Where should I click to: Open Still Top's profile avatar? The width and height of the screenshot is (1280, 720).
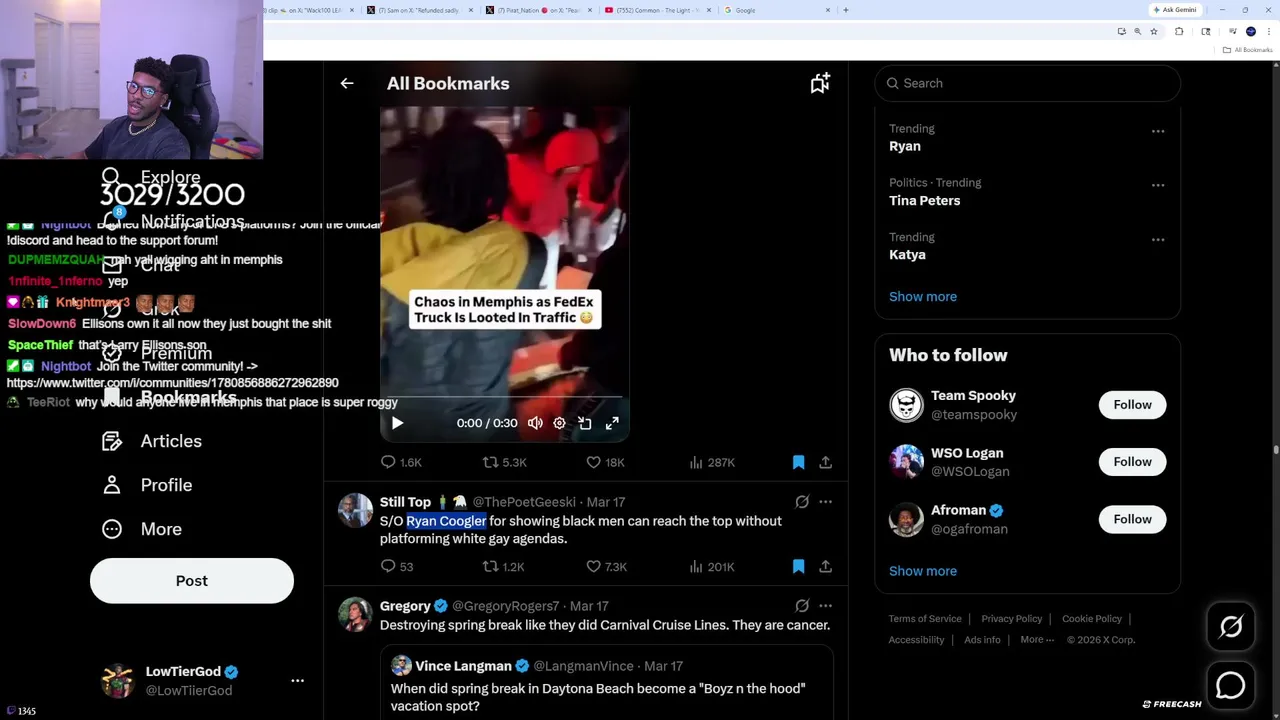pos(355,510)
